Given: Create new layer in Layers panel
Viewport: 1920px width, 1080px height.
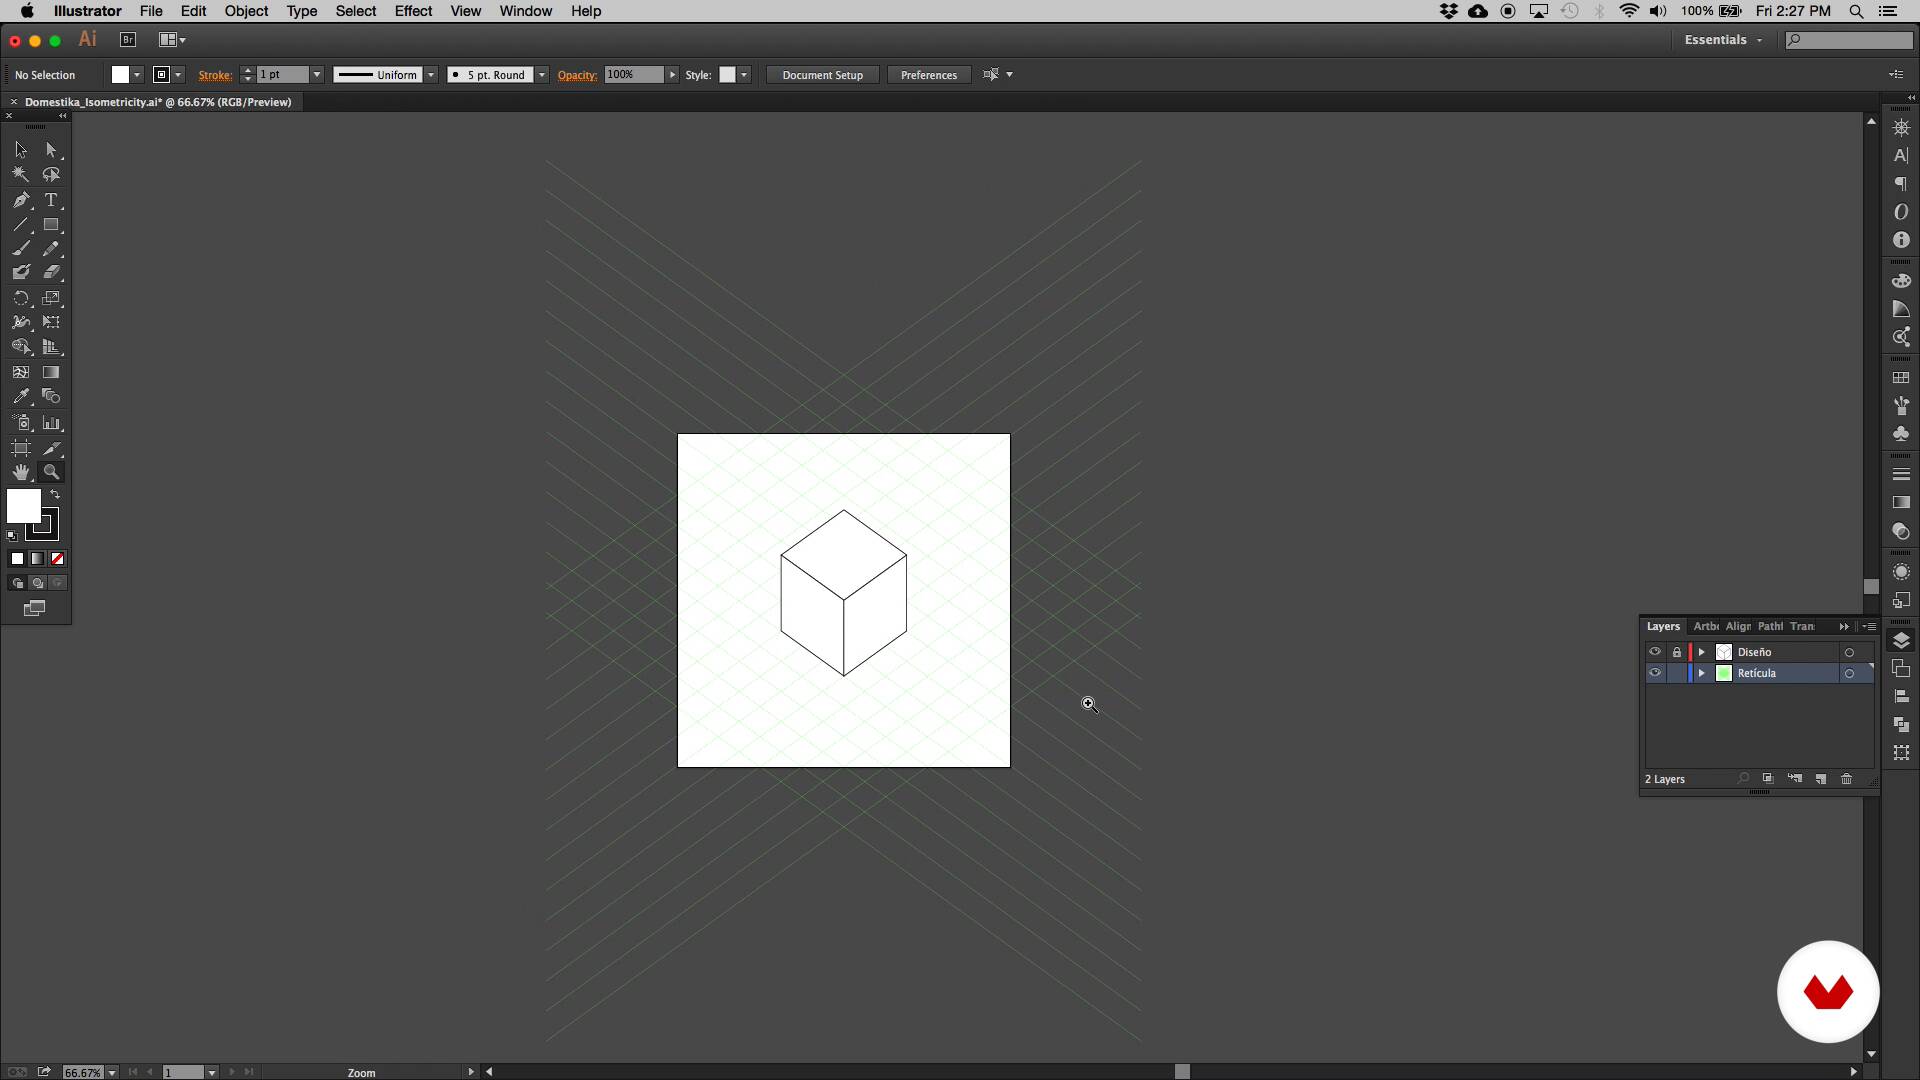Looking at the screenshot, I should 1821,778.
